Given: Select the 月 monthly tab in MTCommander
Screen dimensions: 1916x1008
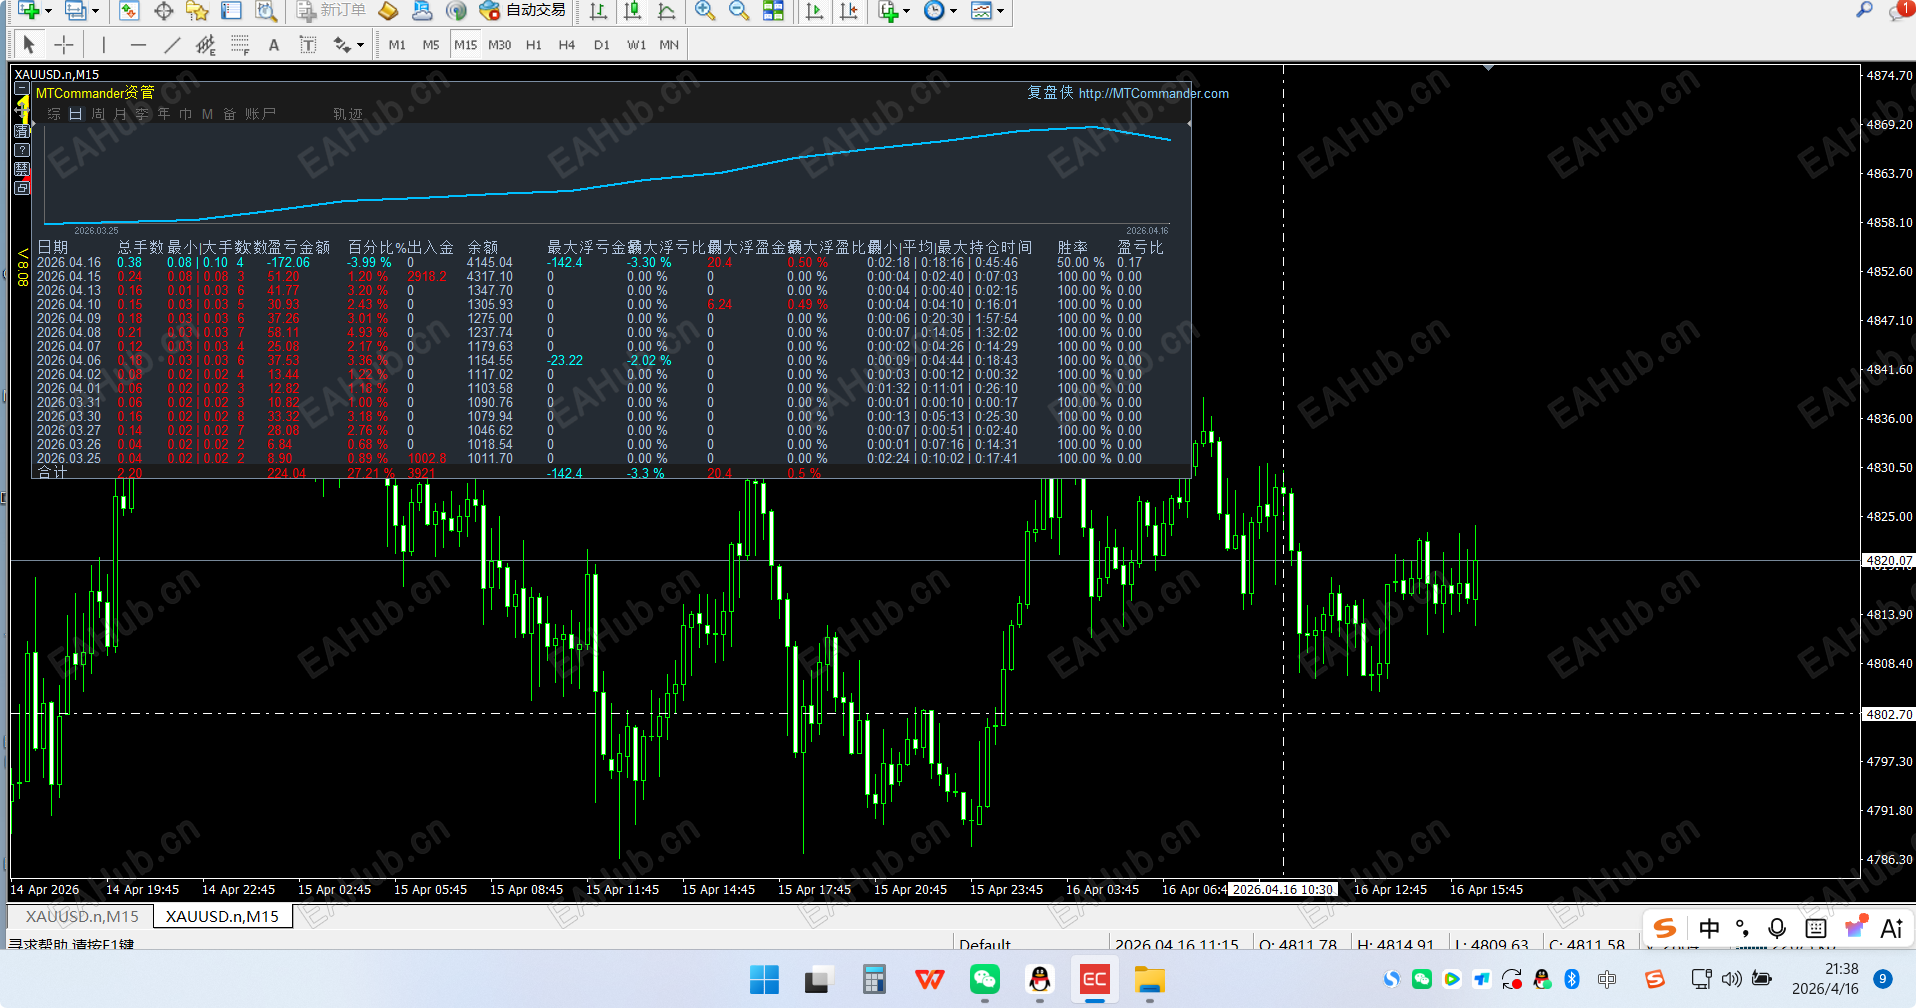Looking at the screenshot, I should click(120, 114).
